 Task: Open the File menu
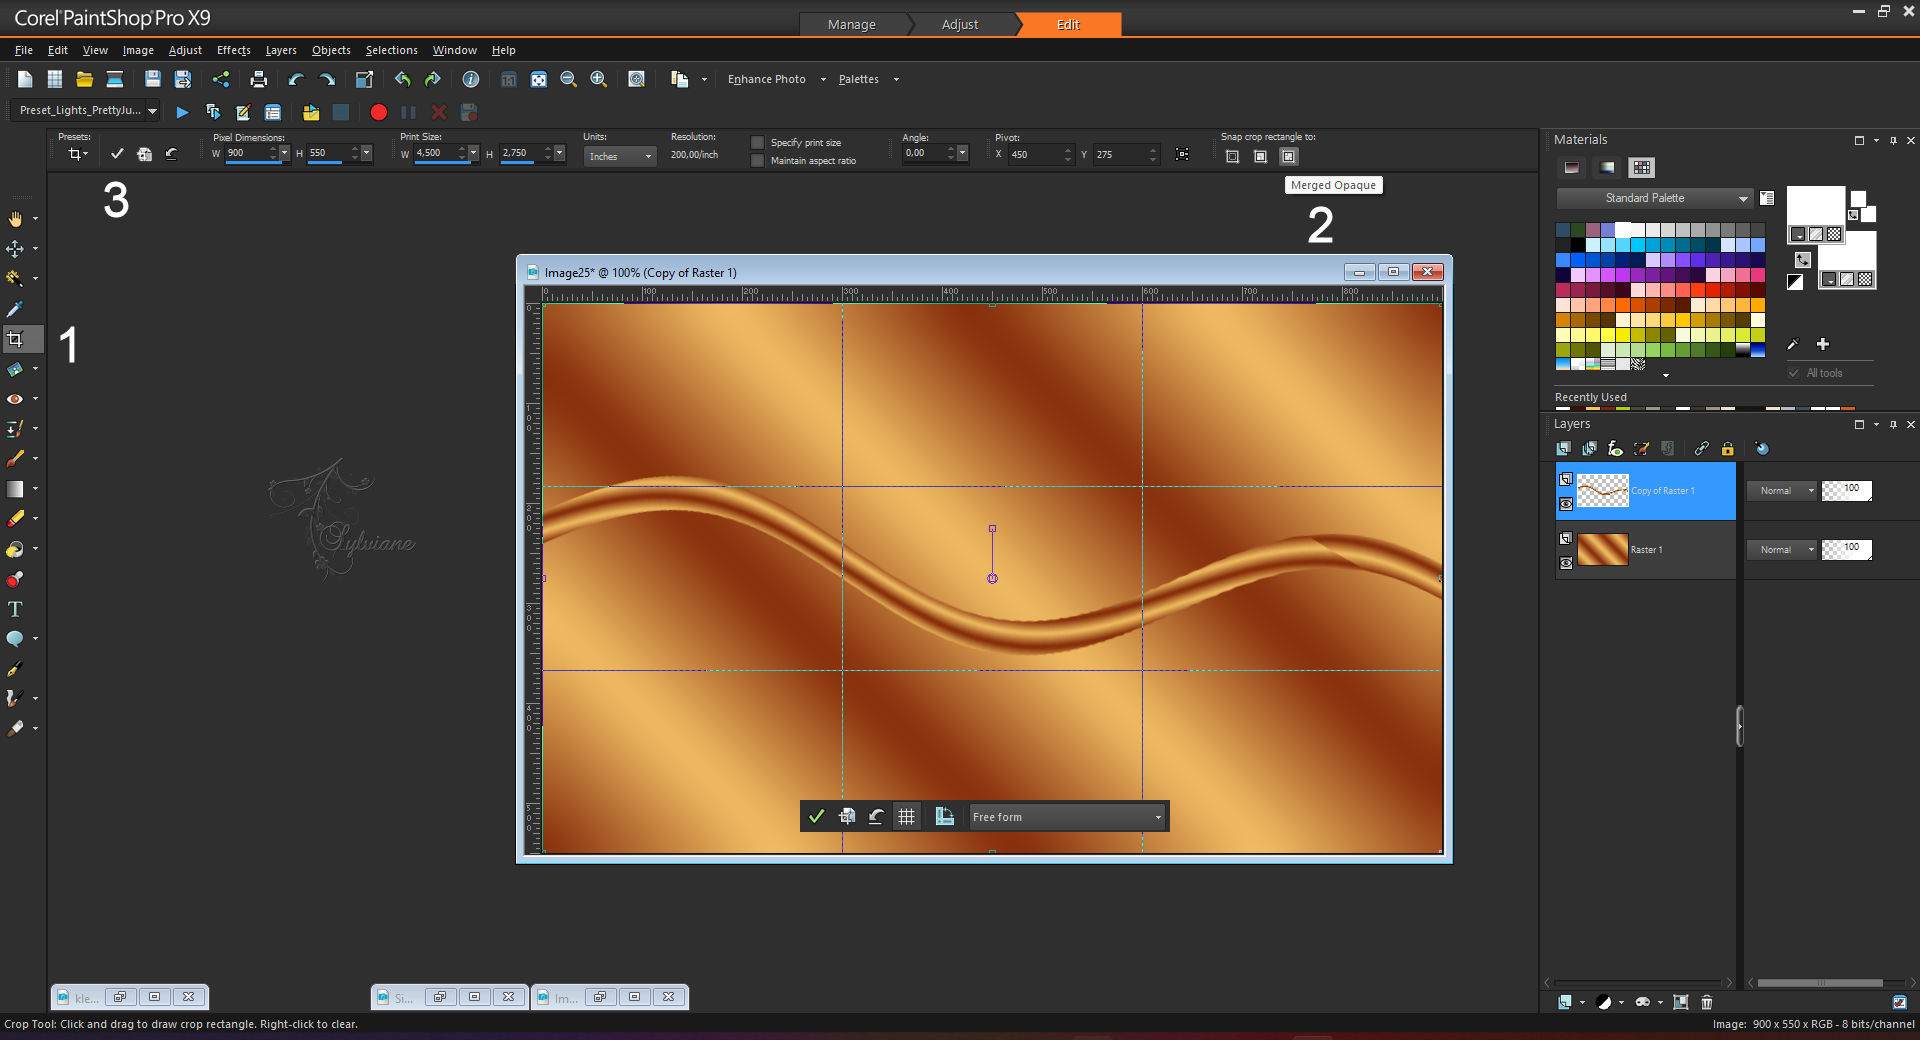coord(24,50)
